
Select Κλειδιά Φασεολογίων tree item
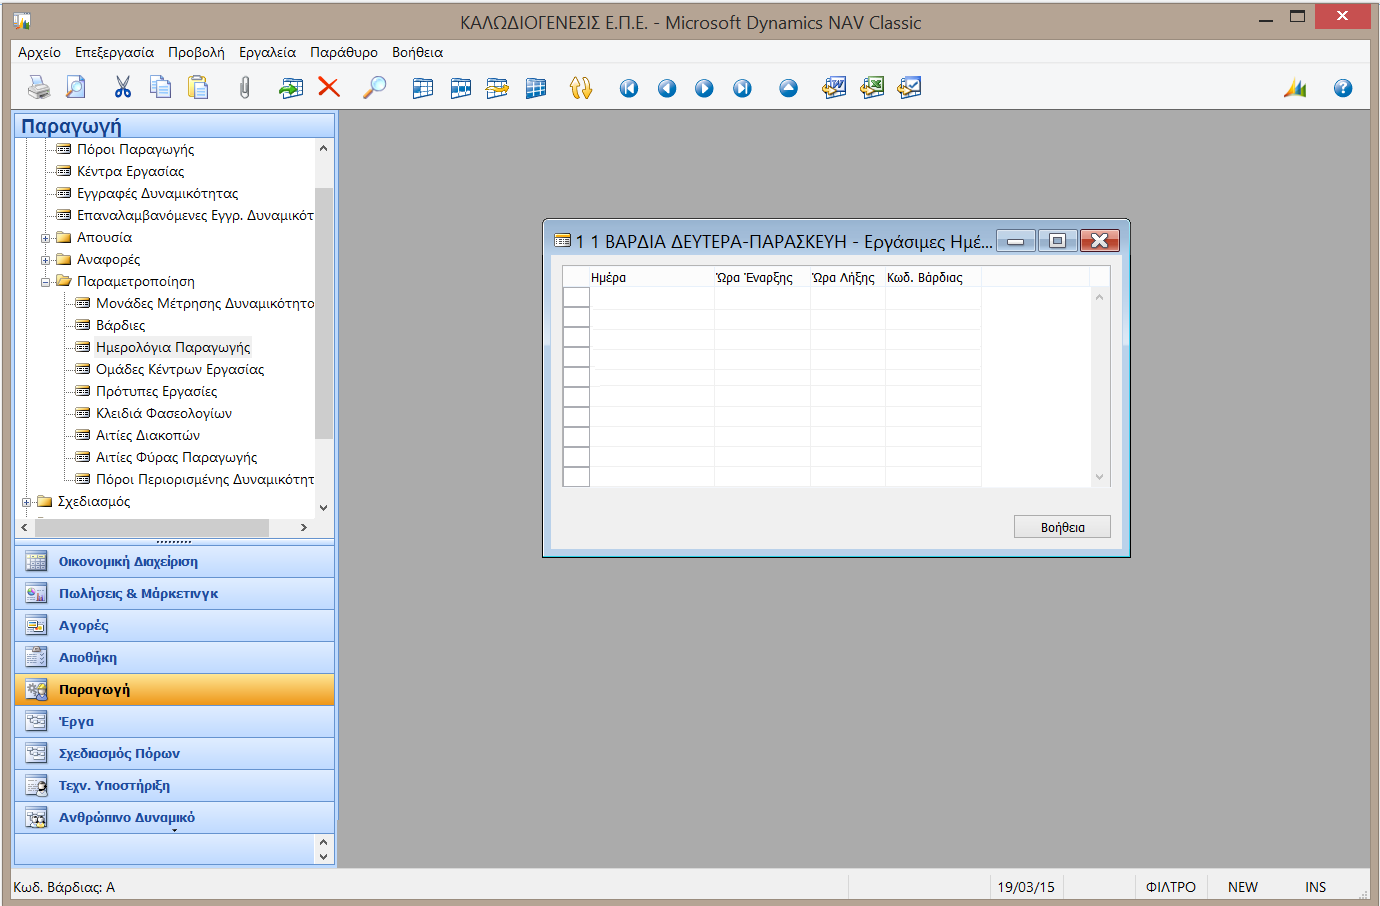coord(164,413)
